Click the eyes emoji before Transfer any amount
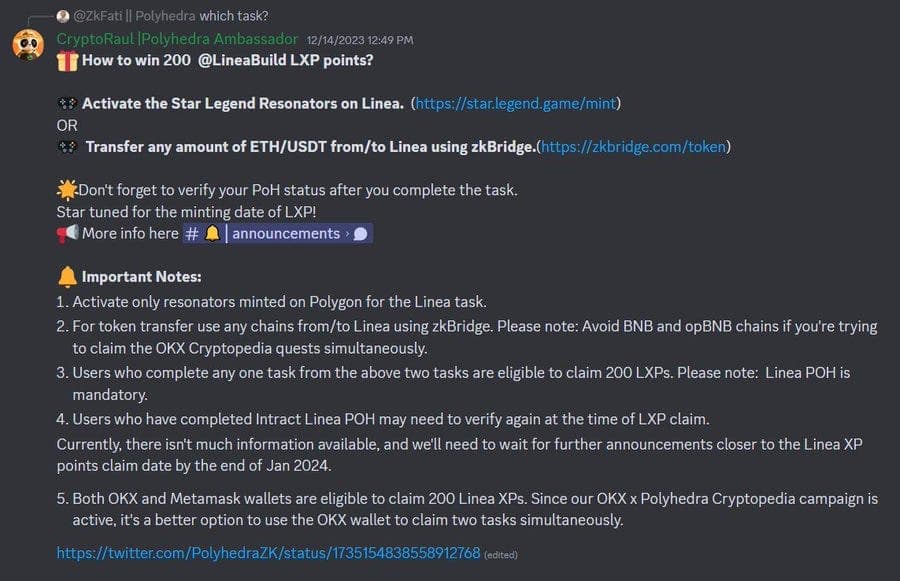The width and height of the screenshot is (900, 581). click(67, 147)
